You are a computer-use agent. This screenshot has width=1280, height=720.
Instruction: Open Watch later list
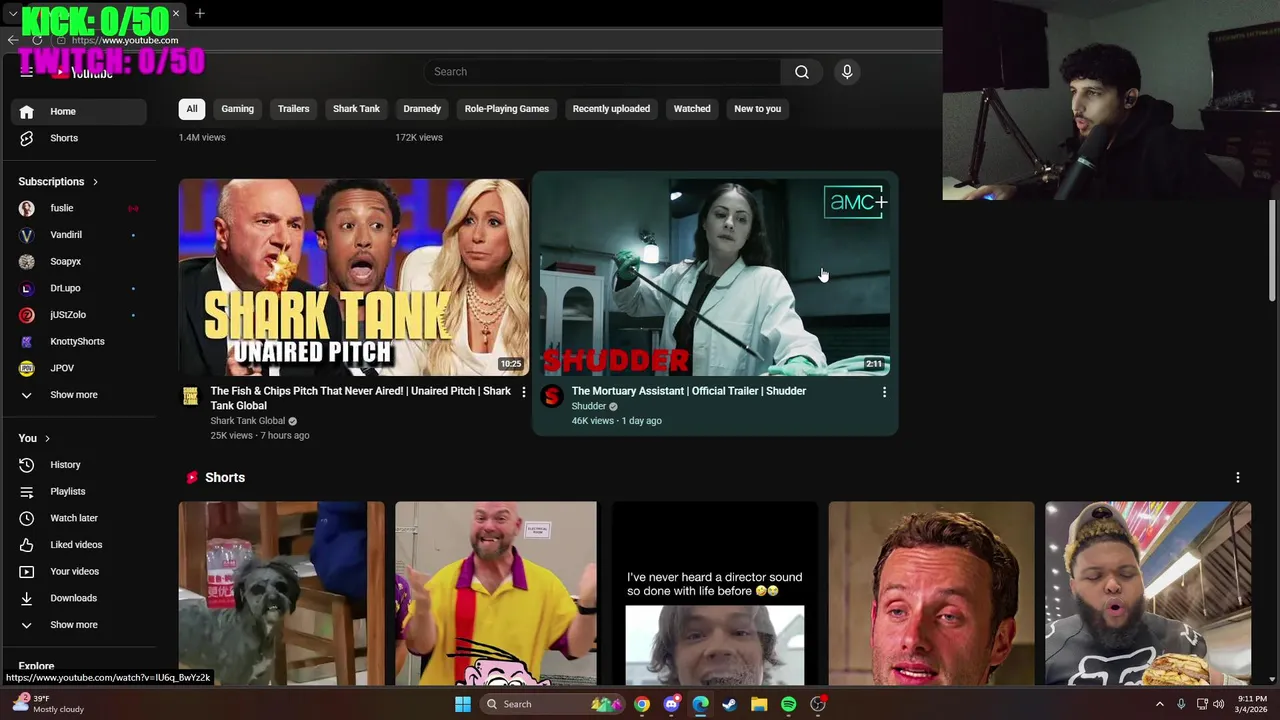(x=79, y=518)
